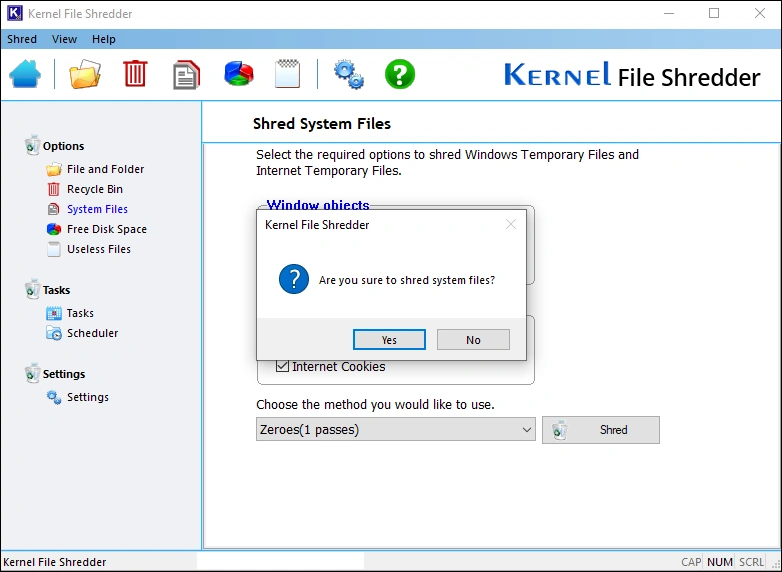Click the Home icon in the toolbar
Image resolution: width=782 pixels, height=572 pixels.
pos(26,75)
